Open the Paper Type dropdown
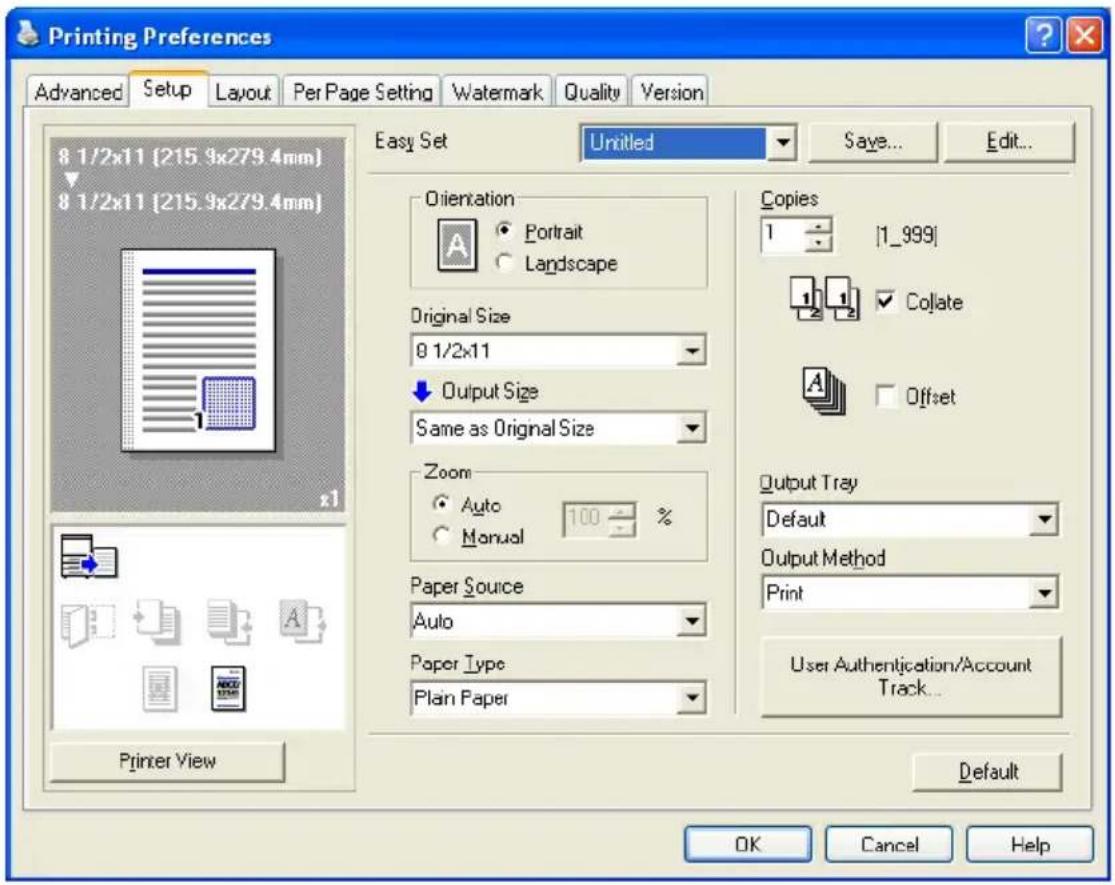 pyautogui.click(x=558, y=698)
